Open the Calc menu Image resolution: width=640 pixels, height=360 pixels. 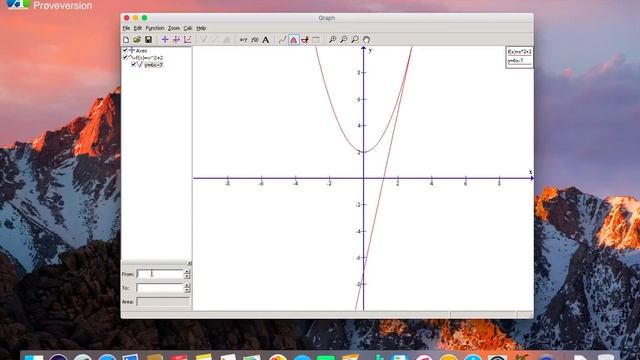coord(188,28)
